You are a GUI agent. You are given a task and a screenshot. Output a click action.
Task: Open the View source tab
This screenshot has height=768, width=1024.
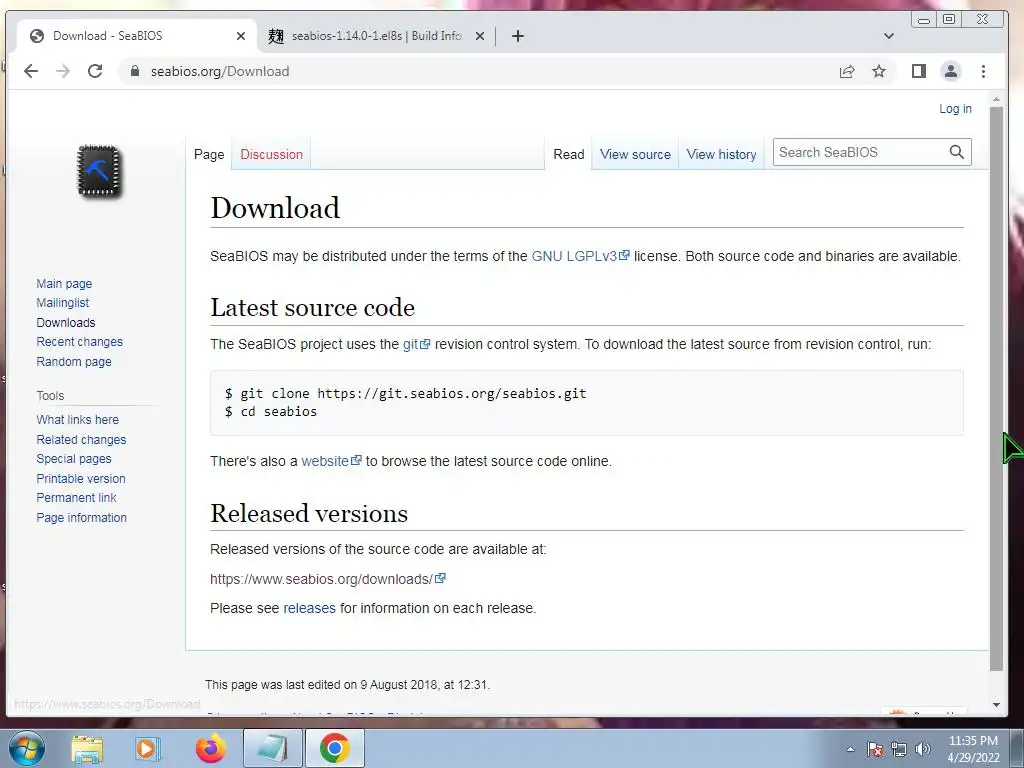coord(635,155)
